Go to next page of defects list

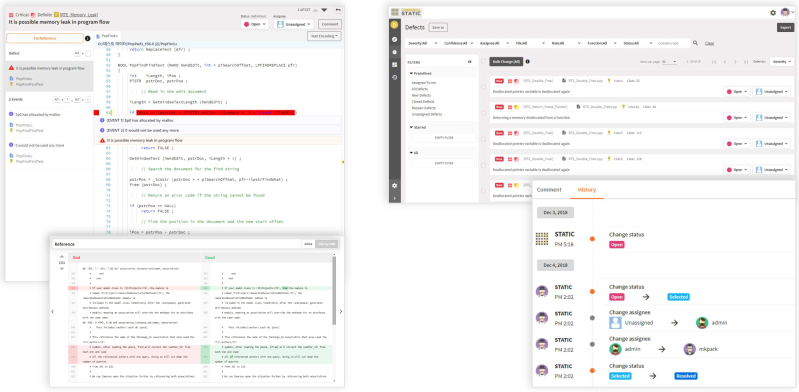735,62
